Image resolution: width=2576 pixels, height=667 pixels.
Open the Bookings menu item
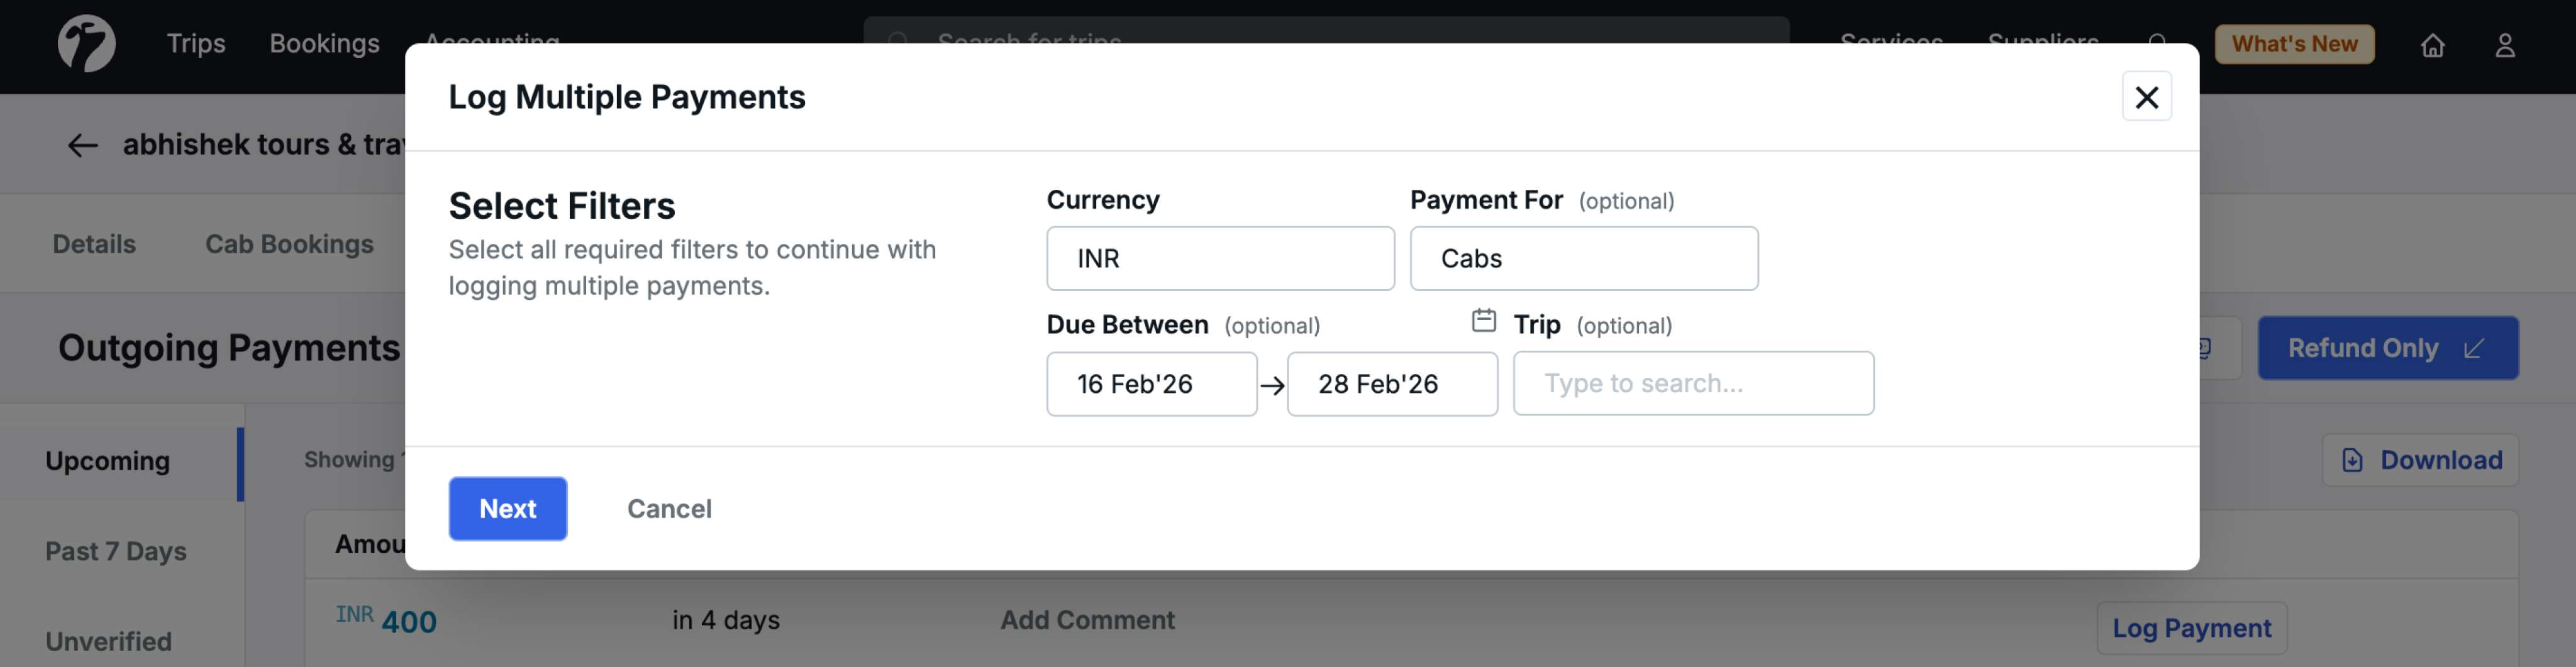point(324,44)
